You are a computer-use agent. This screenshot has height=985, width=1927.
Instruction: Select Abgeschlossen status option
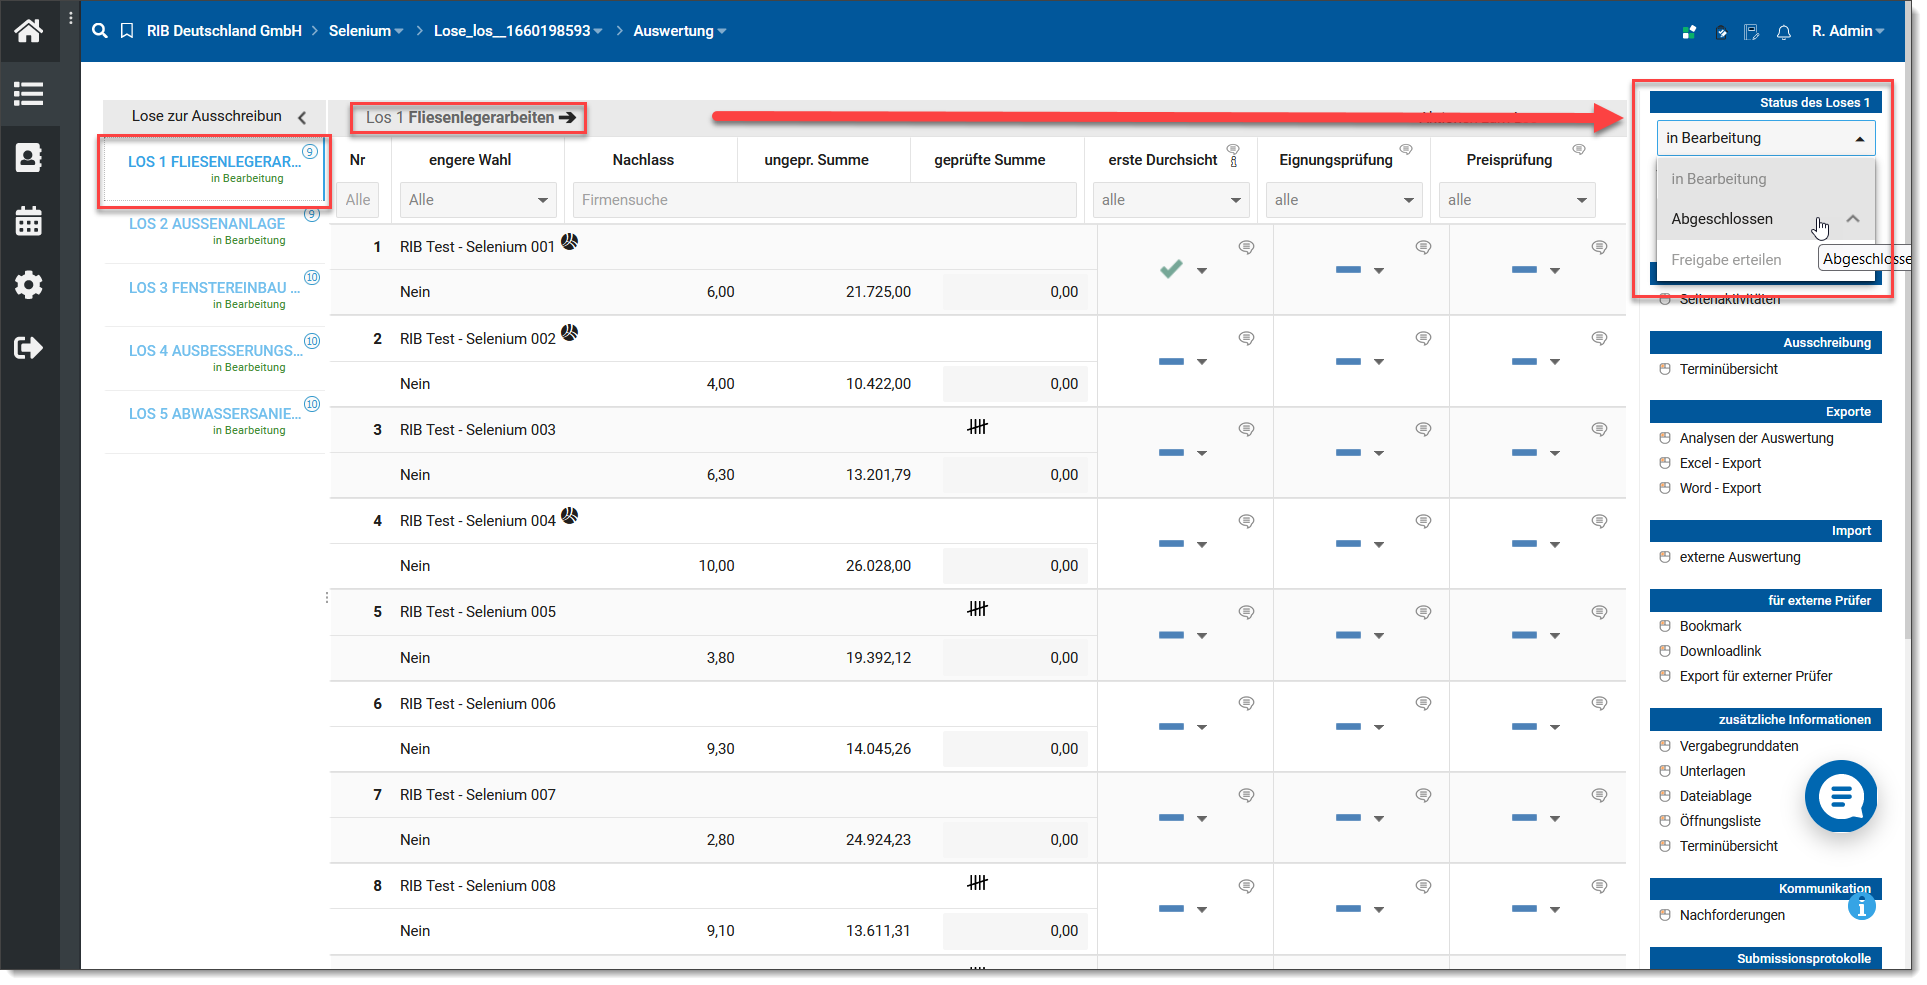tap(1766, 219)
